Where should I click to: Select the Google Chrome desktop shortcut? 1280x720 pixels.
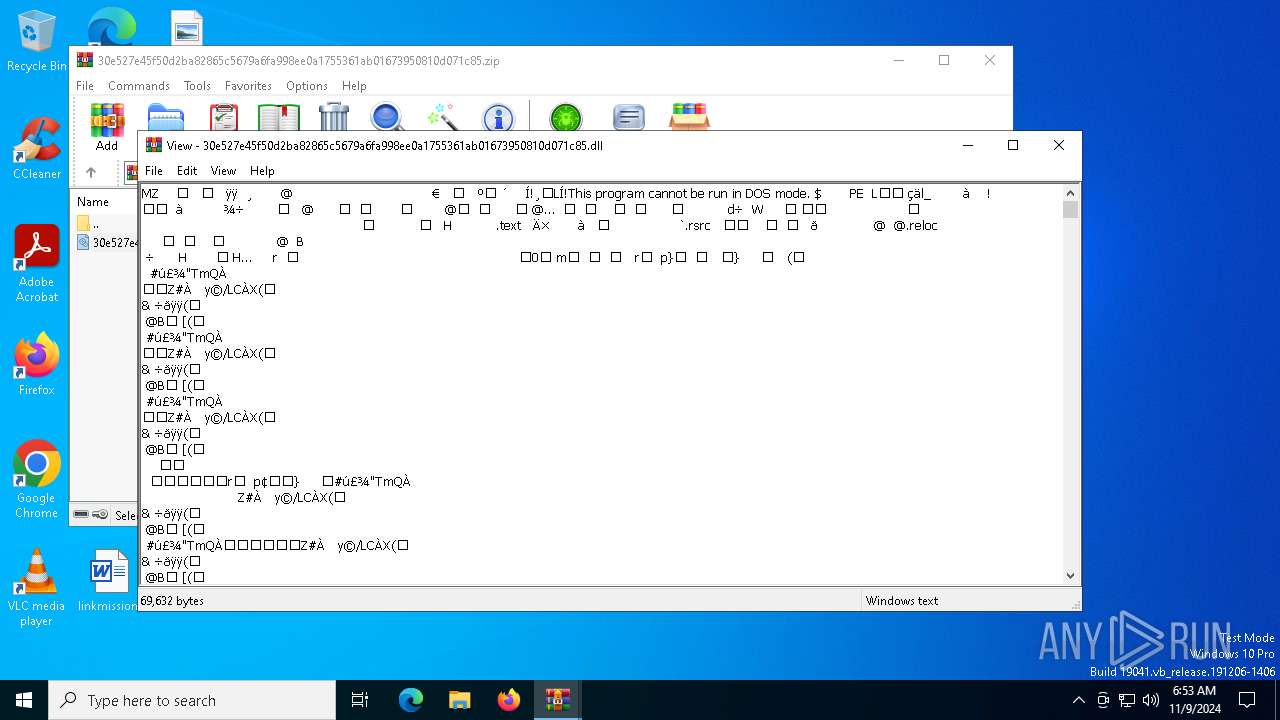pos(37,480)
